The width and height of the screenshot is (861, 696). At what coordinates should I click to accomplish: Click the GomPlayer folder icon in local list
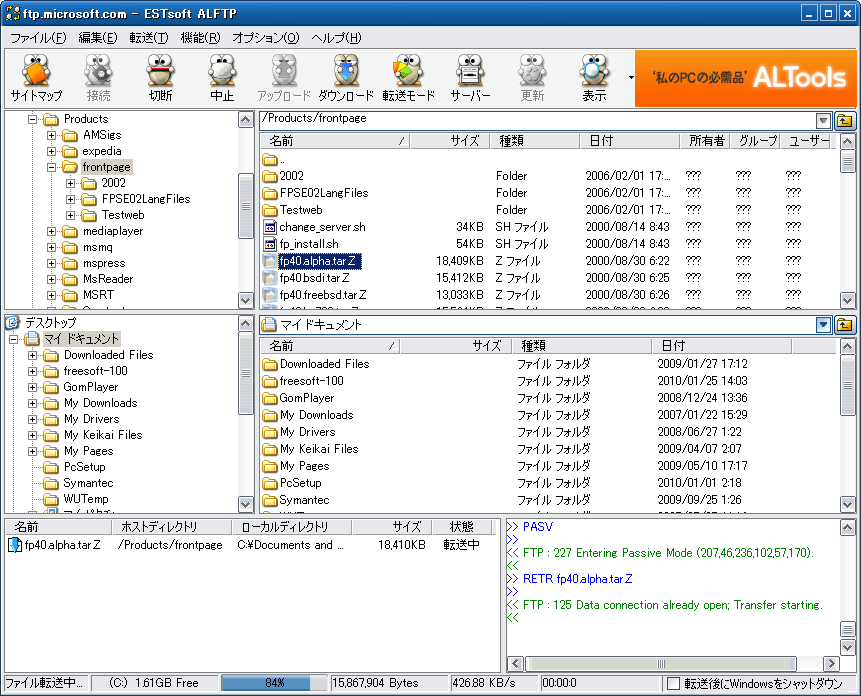pos(270,398)
